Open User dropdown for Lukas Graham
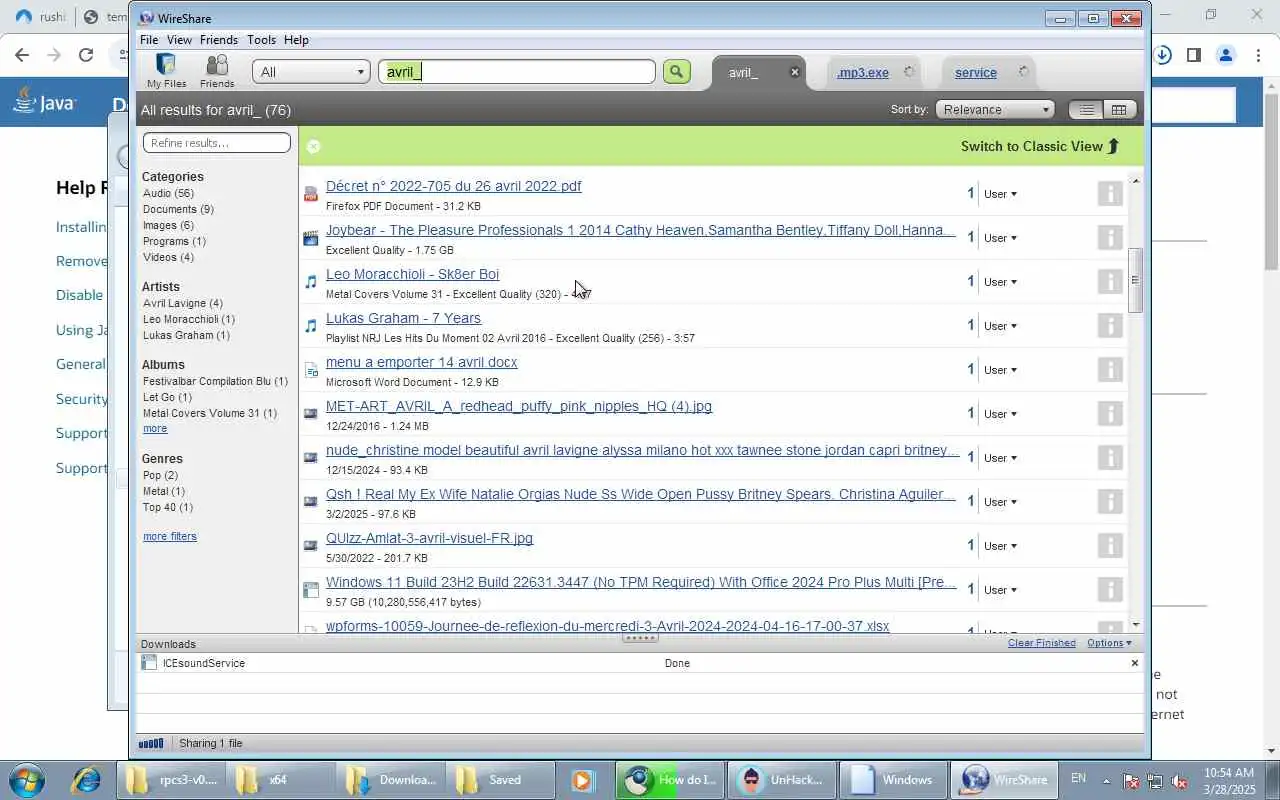This screenshot has width=1280, height=800. [x=1000, y=326]
